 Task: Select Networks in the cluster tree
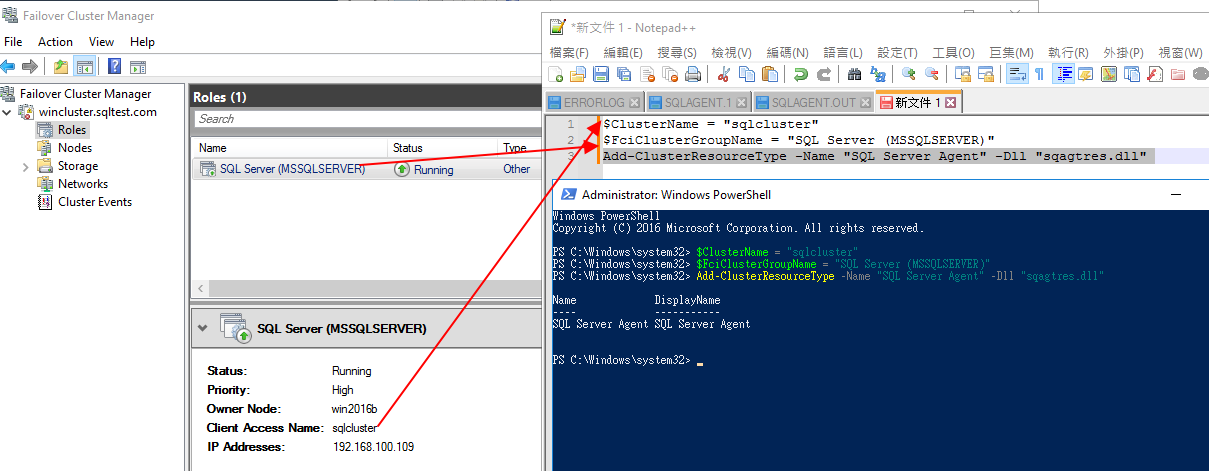pyautogui.click(x=83, y=184)
